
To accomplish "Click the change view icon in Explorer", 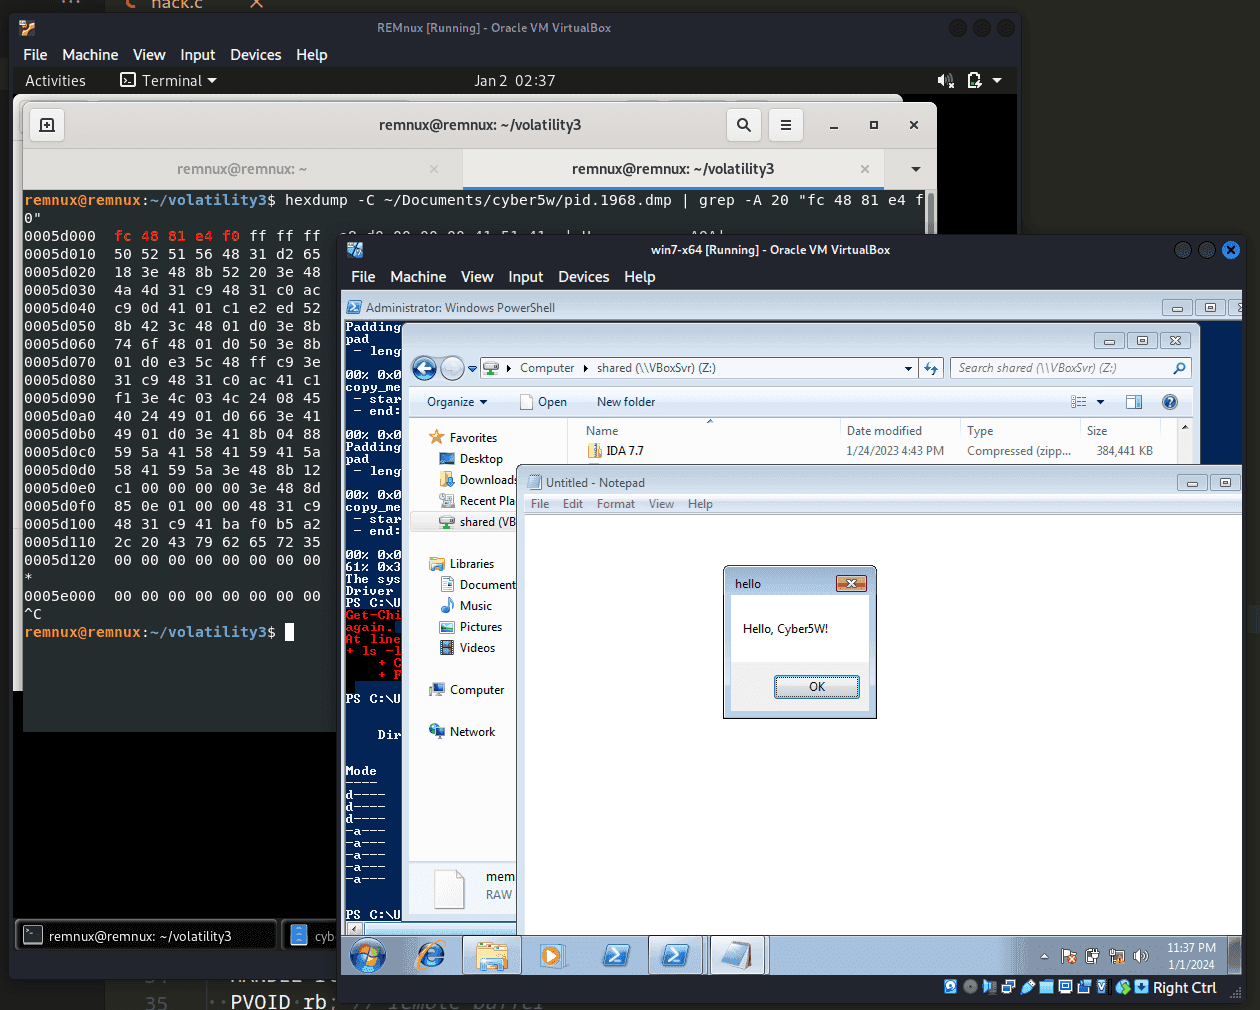I will click(1079, 402).
